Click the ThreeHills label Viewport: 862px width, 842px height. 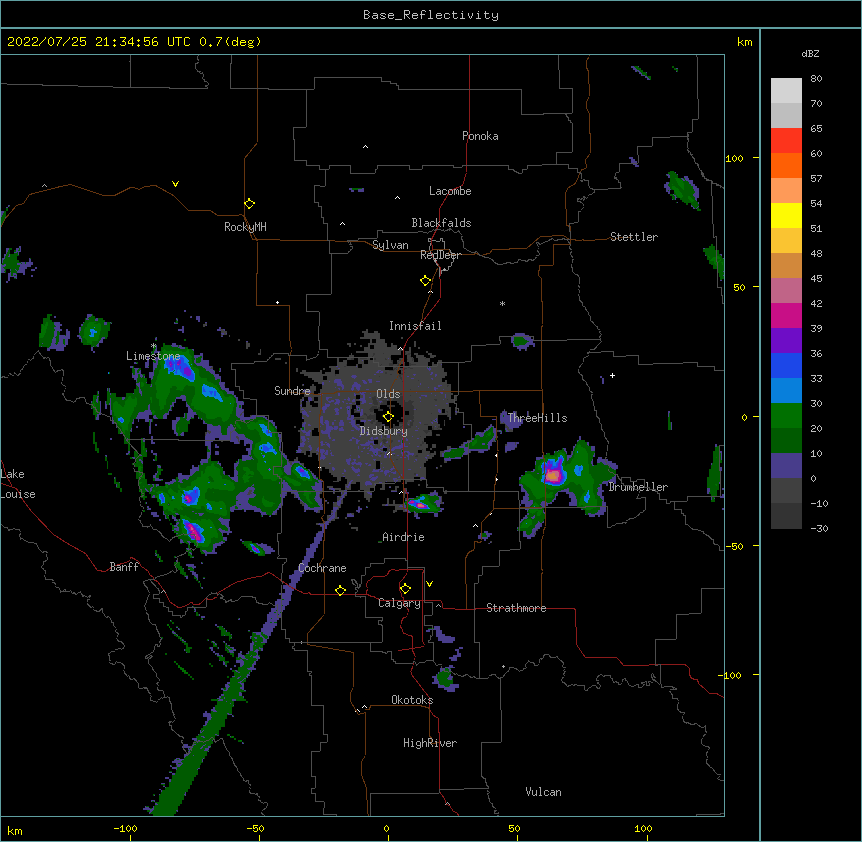[537, 418]
